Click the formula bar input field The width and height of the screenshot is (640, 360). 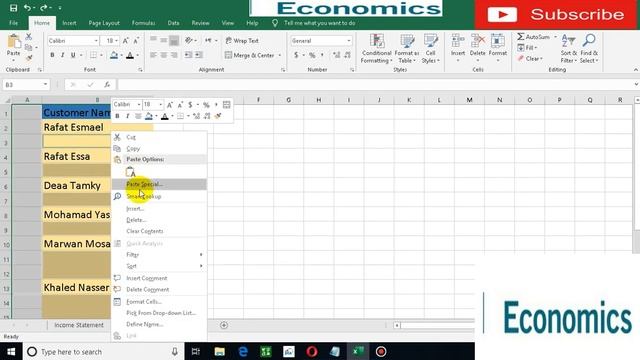(376, 84)
